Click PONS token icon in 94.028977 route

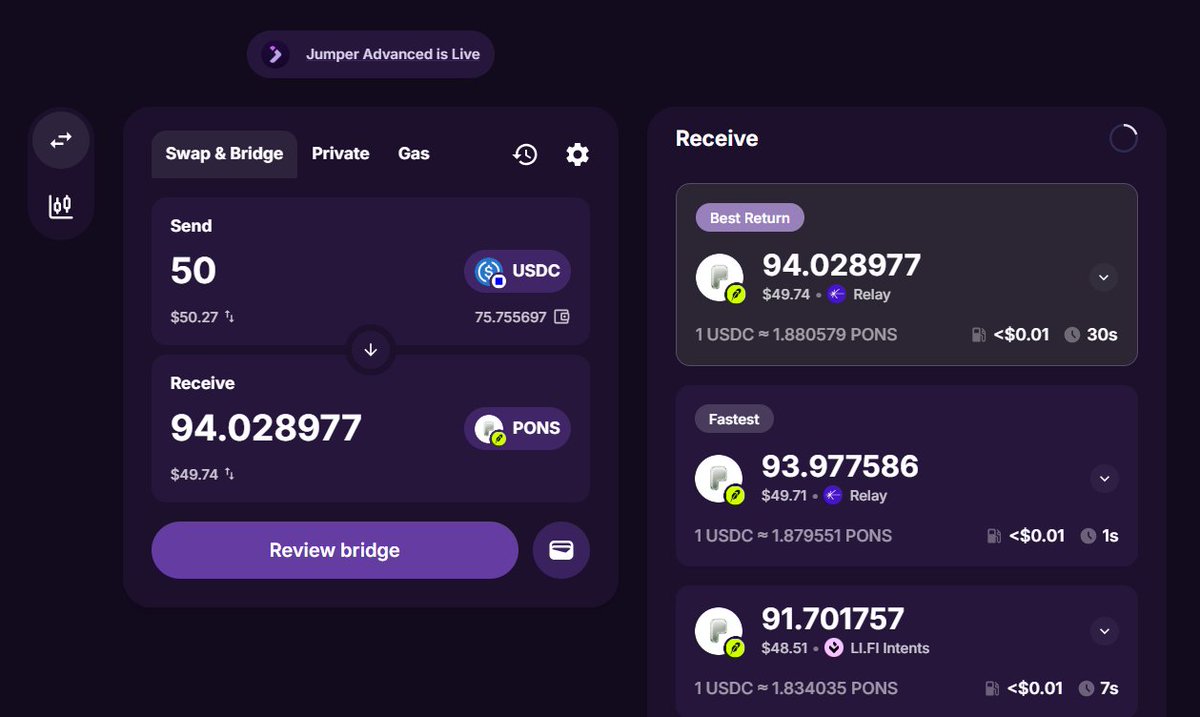click(x=719, y=278)
